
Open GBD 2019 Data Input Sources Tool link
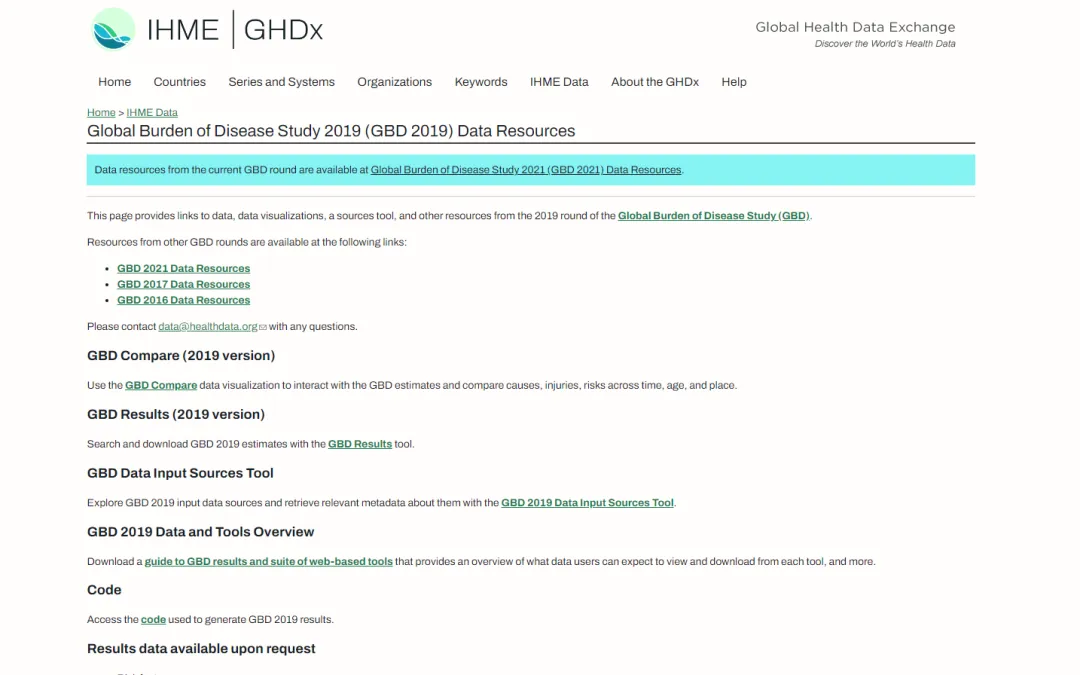pos(588,503)
